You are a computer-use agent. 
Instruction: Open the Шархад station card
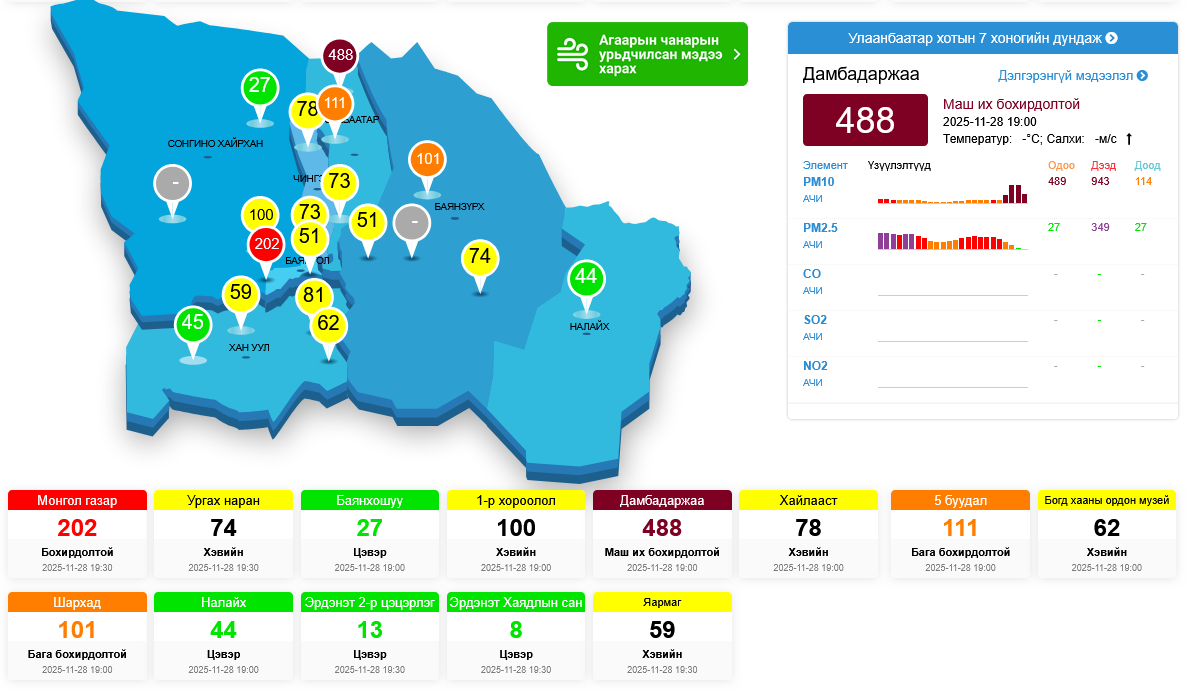click(x=77, y=636)
